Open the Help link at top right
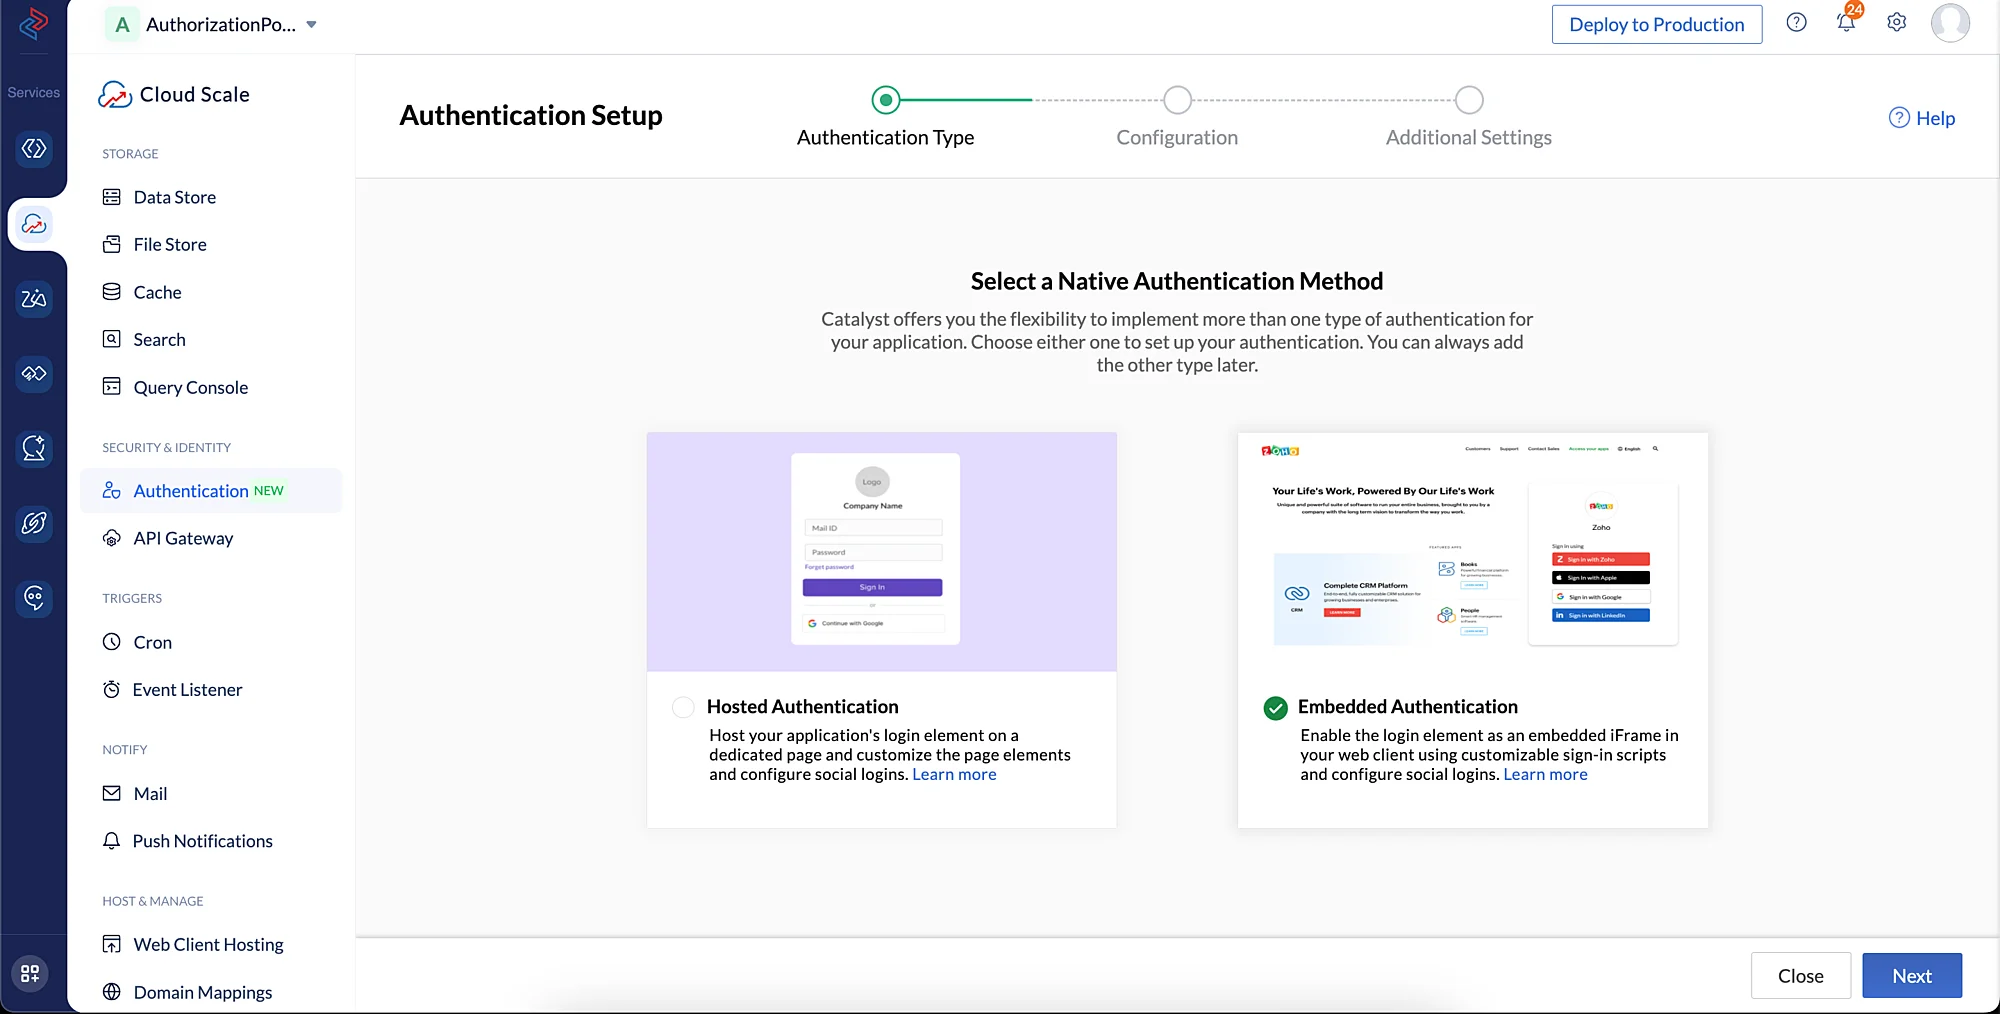Viewport: 2000px width, 1014px height. pyautogui.click(x=1922, y=118)
